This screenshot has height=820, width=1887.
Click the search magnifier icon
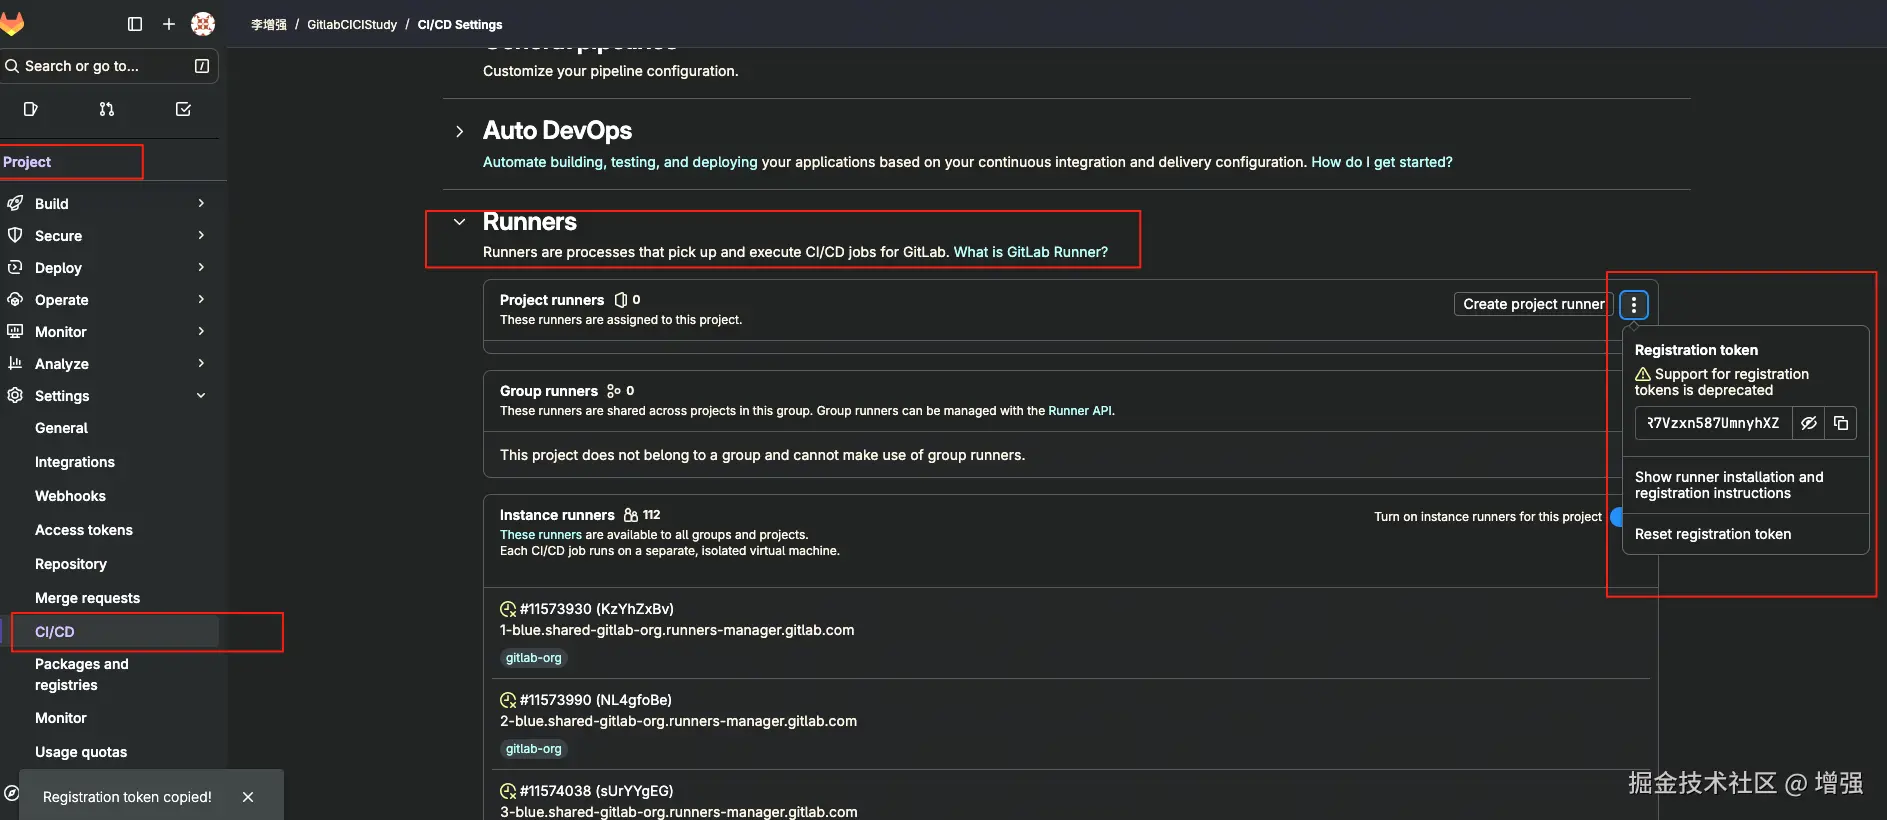click(12, 66)
